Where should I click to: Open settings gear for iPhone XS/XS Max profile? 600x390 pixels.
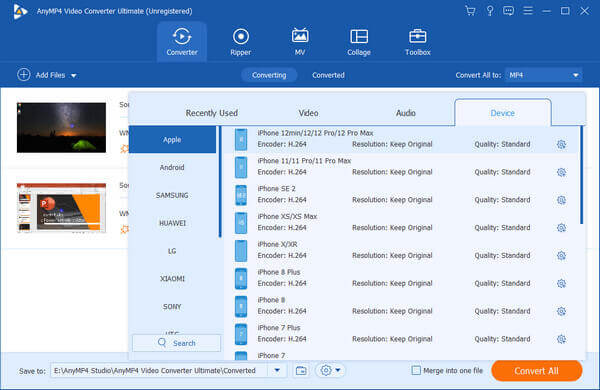(561, 228)
